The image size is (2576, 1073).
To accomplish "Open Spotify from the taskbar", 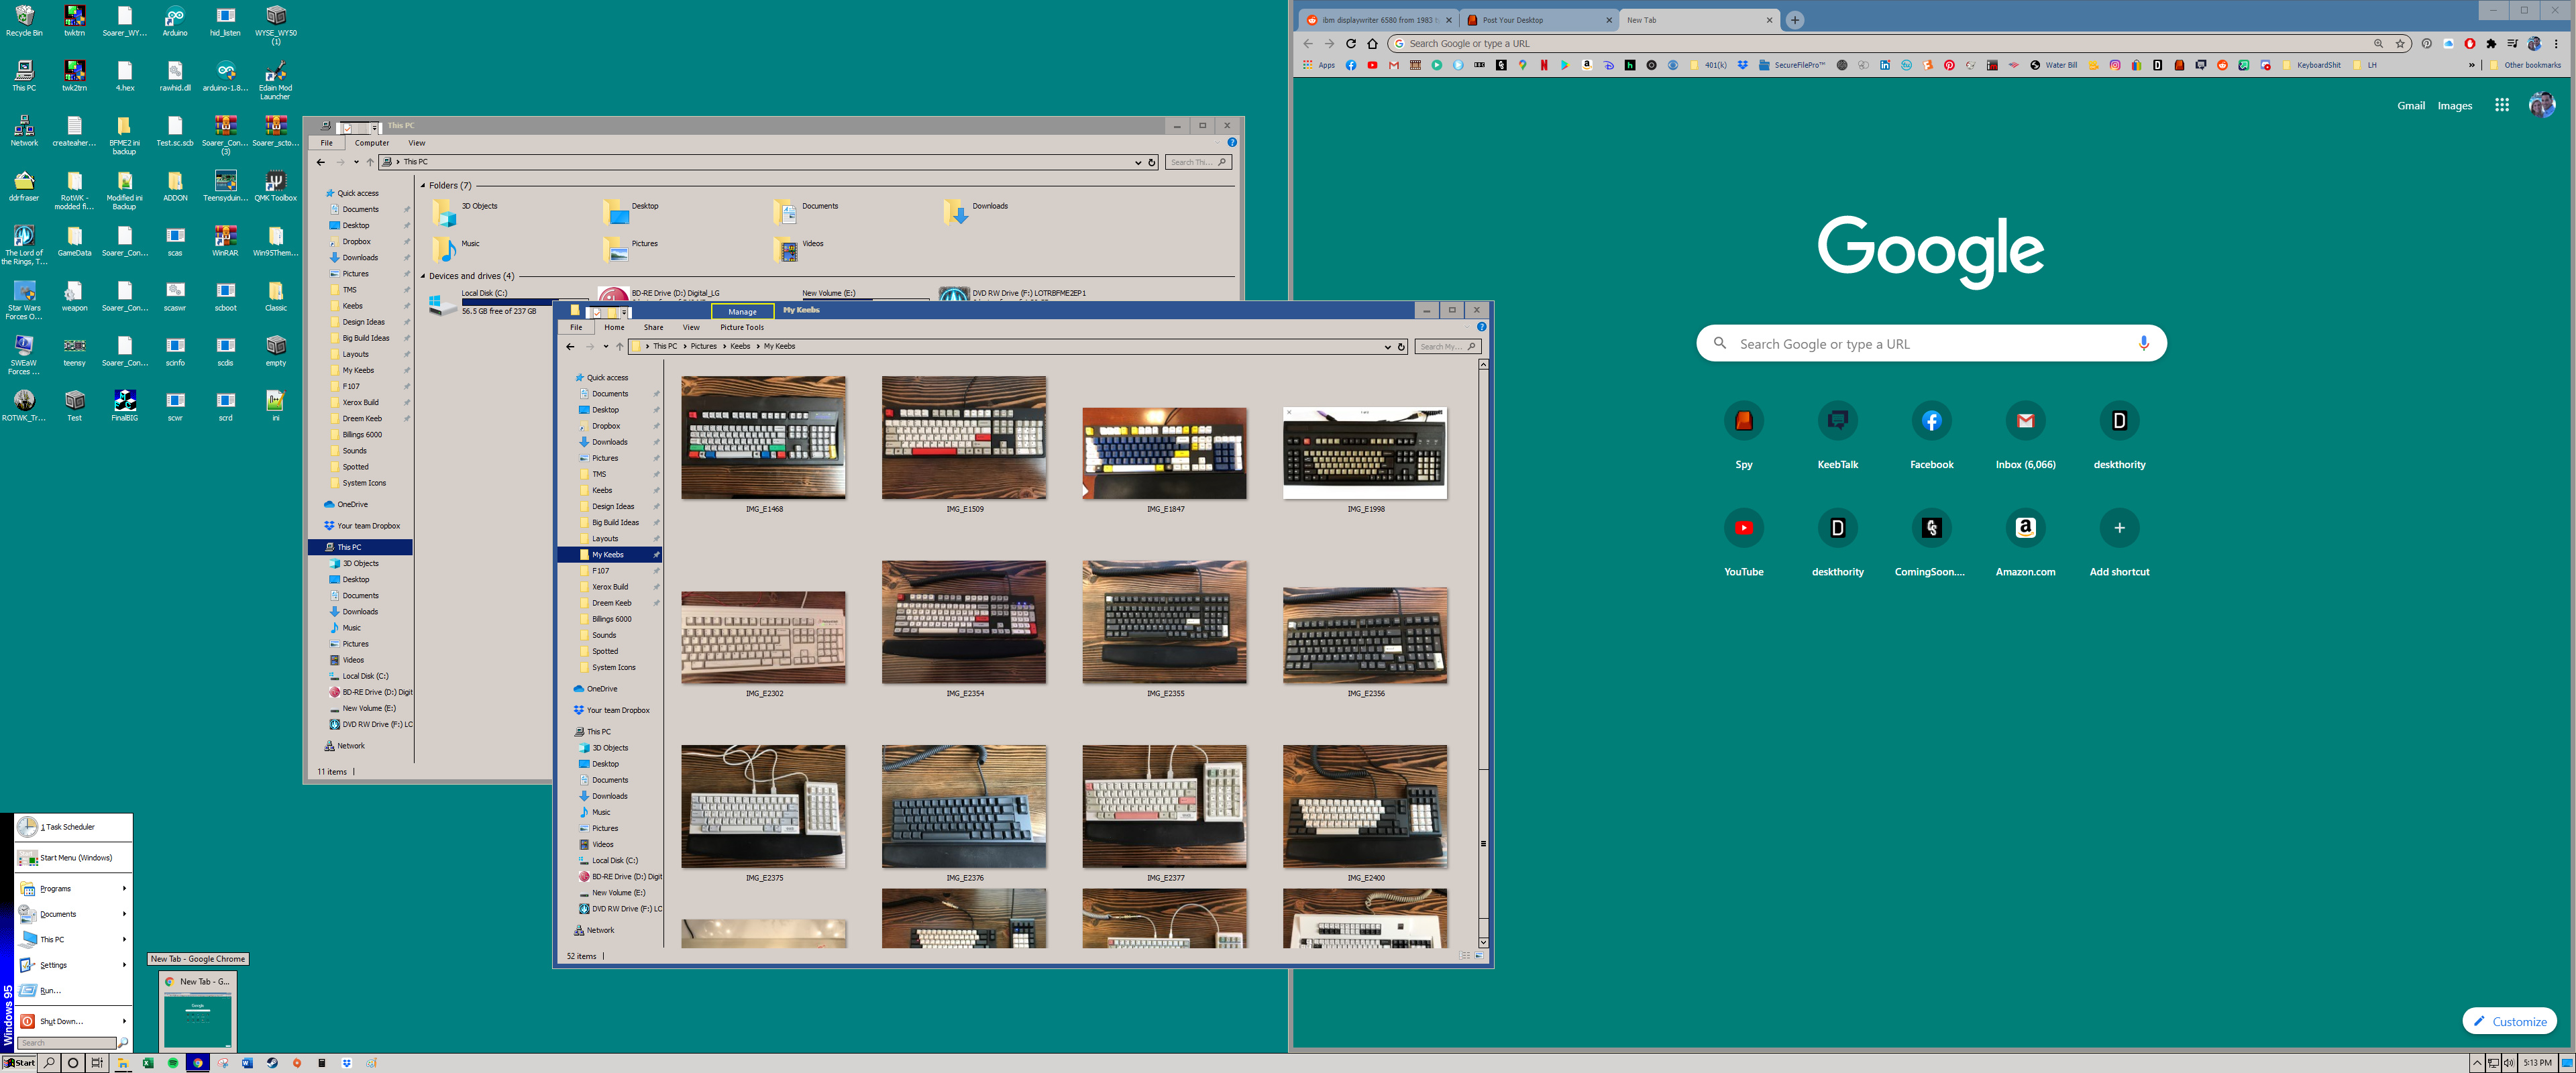I will [173, 1063].
